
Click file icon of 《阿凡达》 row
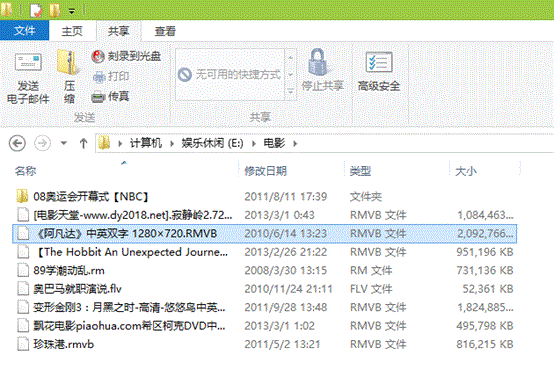23,233
